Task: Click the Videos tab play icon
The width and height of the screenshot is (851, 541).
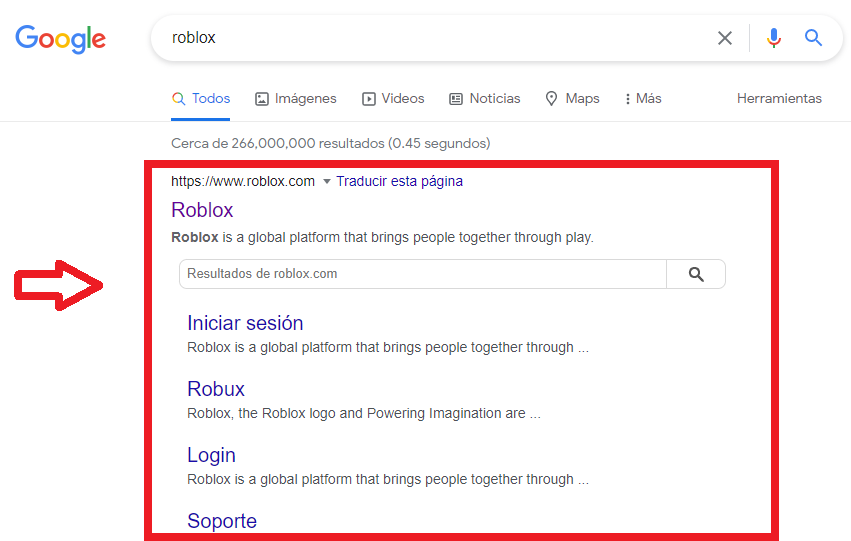Action: 369,99
